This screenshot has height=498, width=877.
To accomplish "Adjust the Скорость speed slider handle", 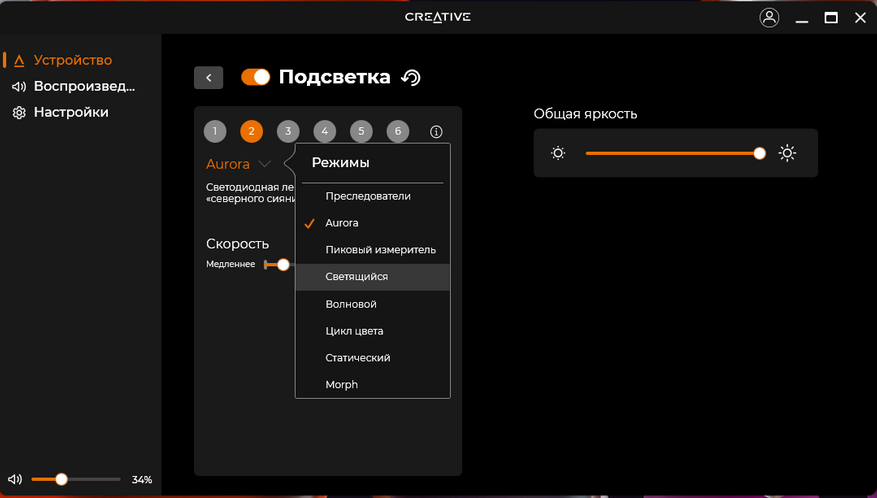I will tap(283, 264).
